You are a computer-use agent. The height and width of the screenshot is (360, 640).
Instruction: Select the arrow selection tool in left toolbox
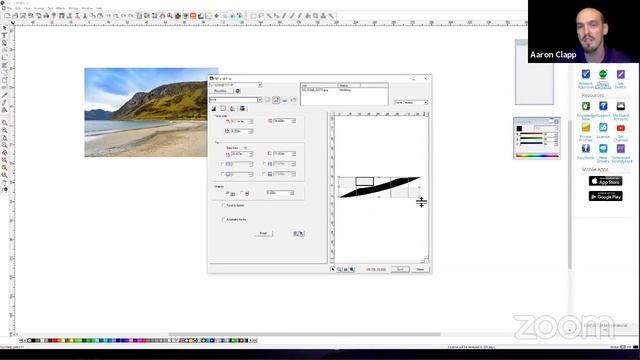(4, 28)
